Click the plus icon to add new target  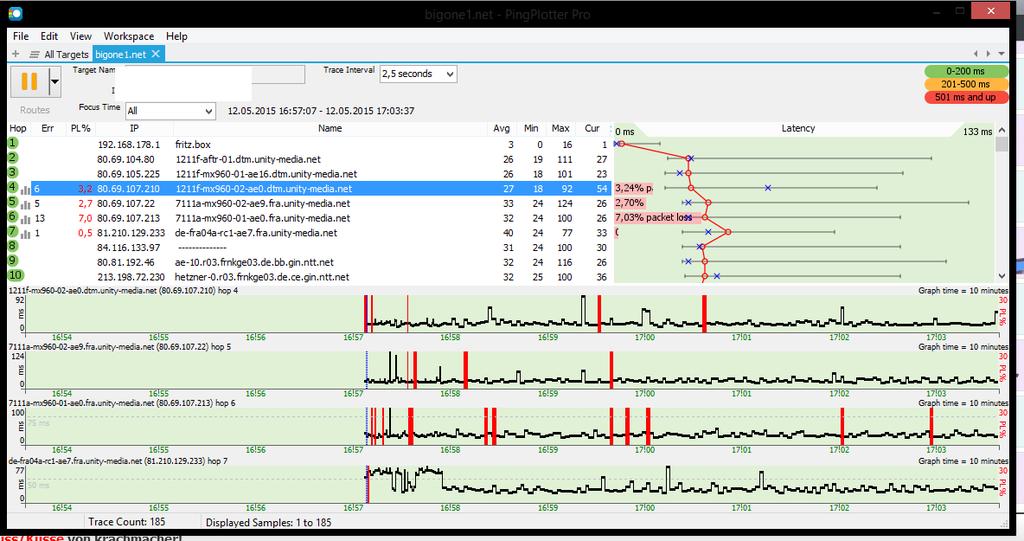click(x=15, y=54)
